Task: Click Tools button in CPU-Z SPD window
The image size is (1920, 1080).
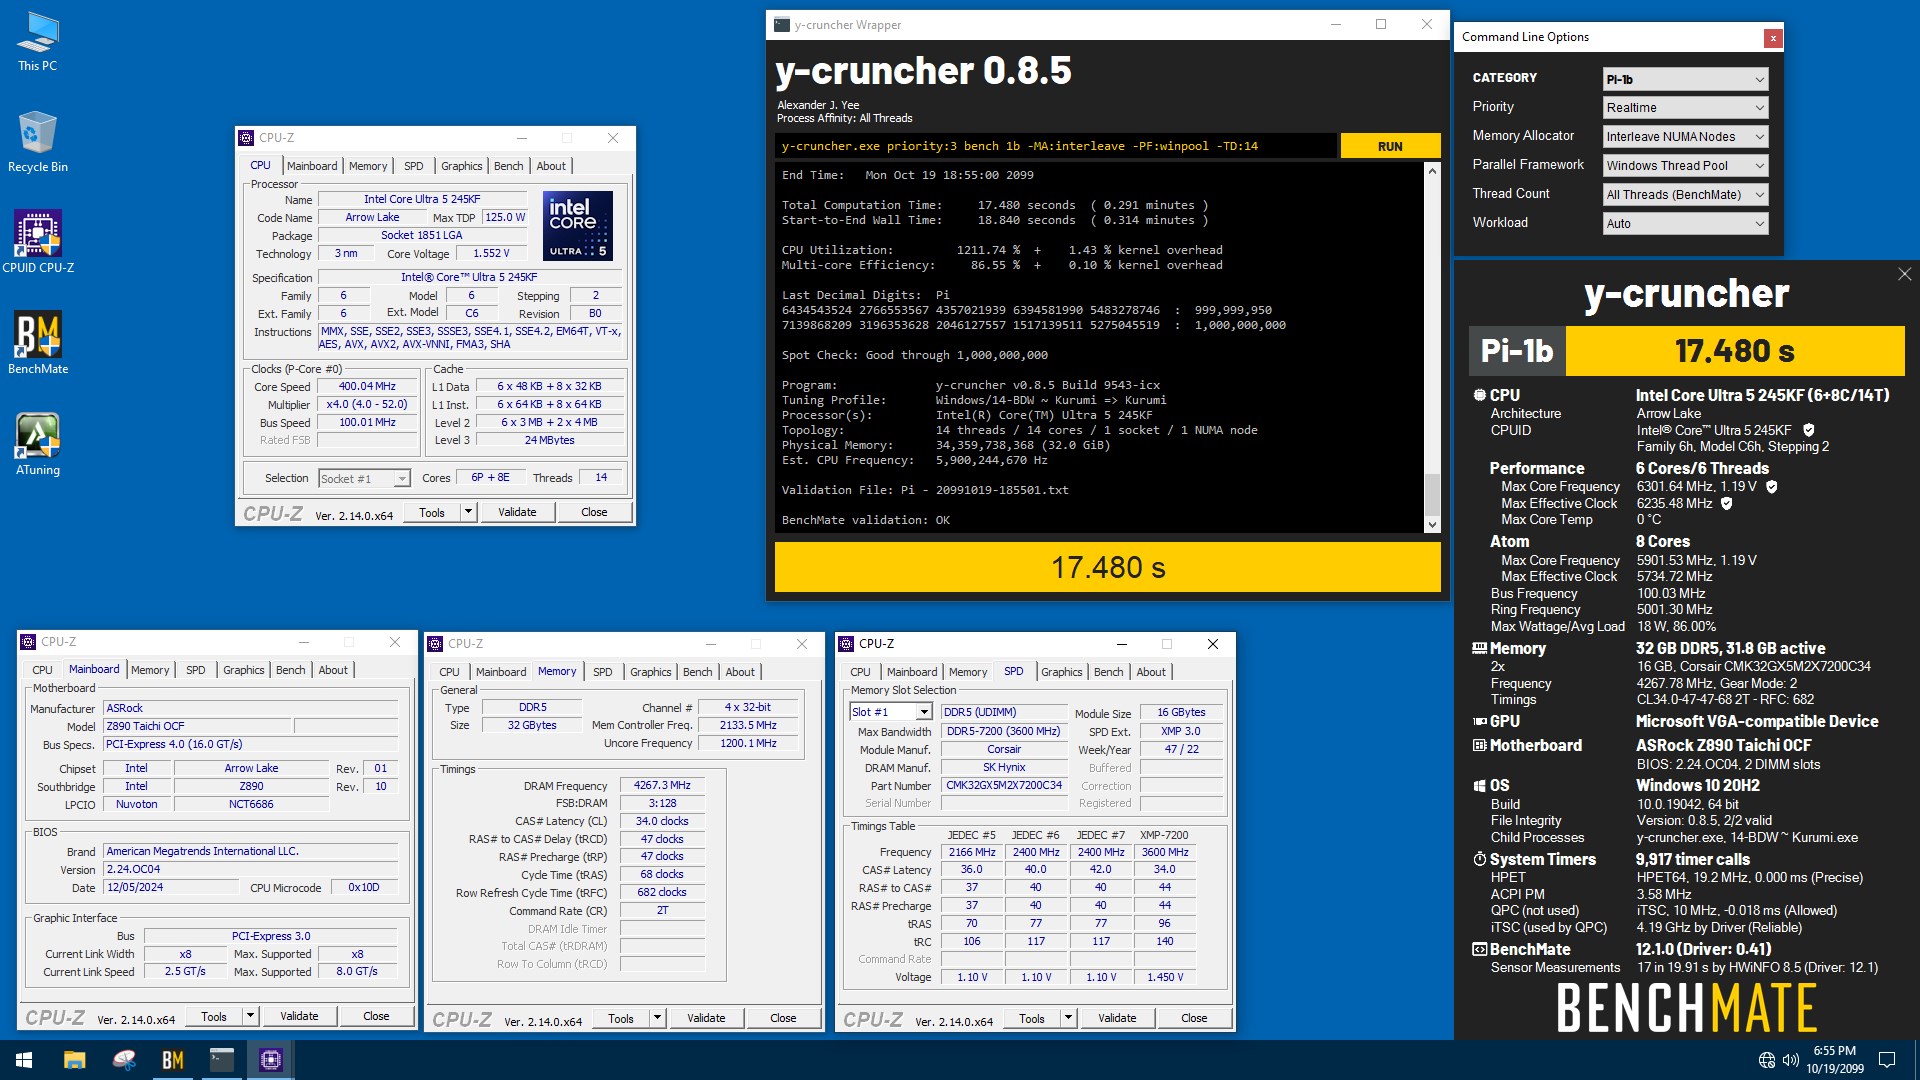Action: [1032, 1018]
